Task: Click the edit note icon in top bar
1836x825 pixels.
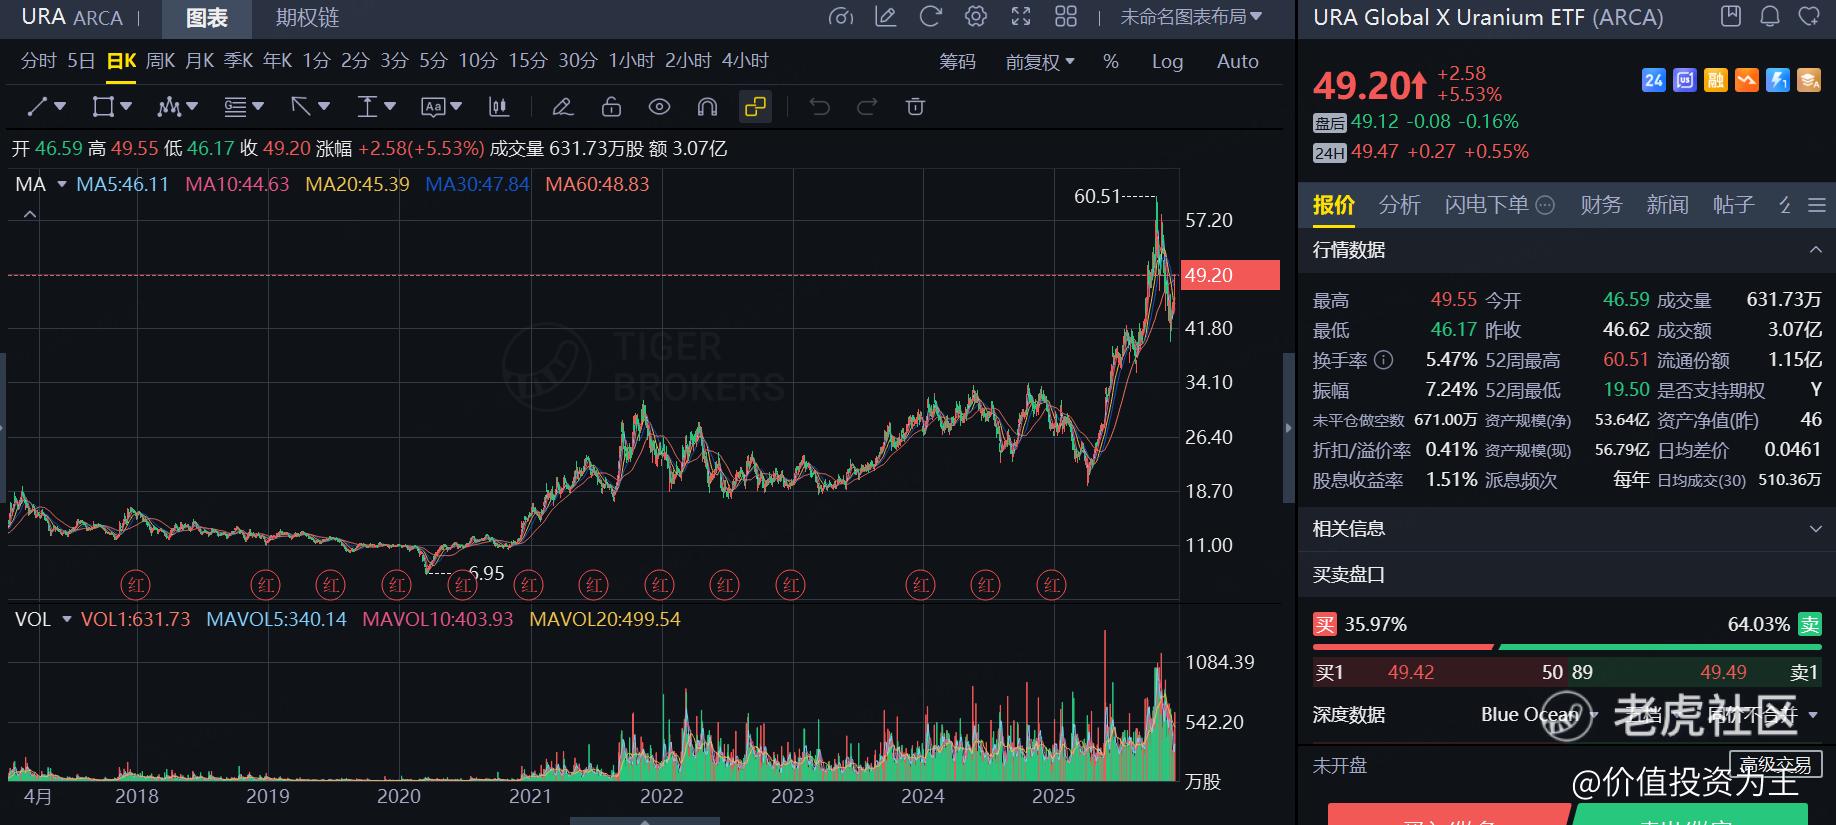Action: pos(885,17)
